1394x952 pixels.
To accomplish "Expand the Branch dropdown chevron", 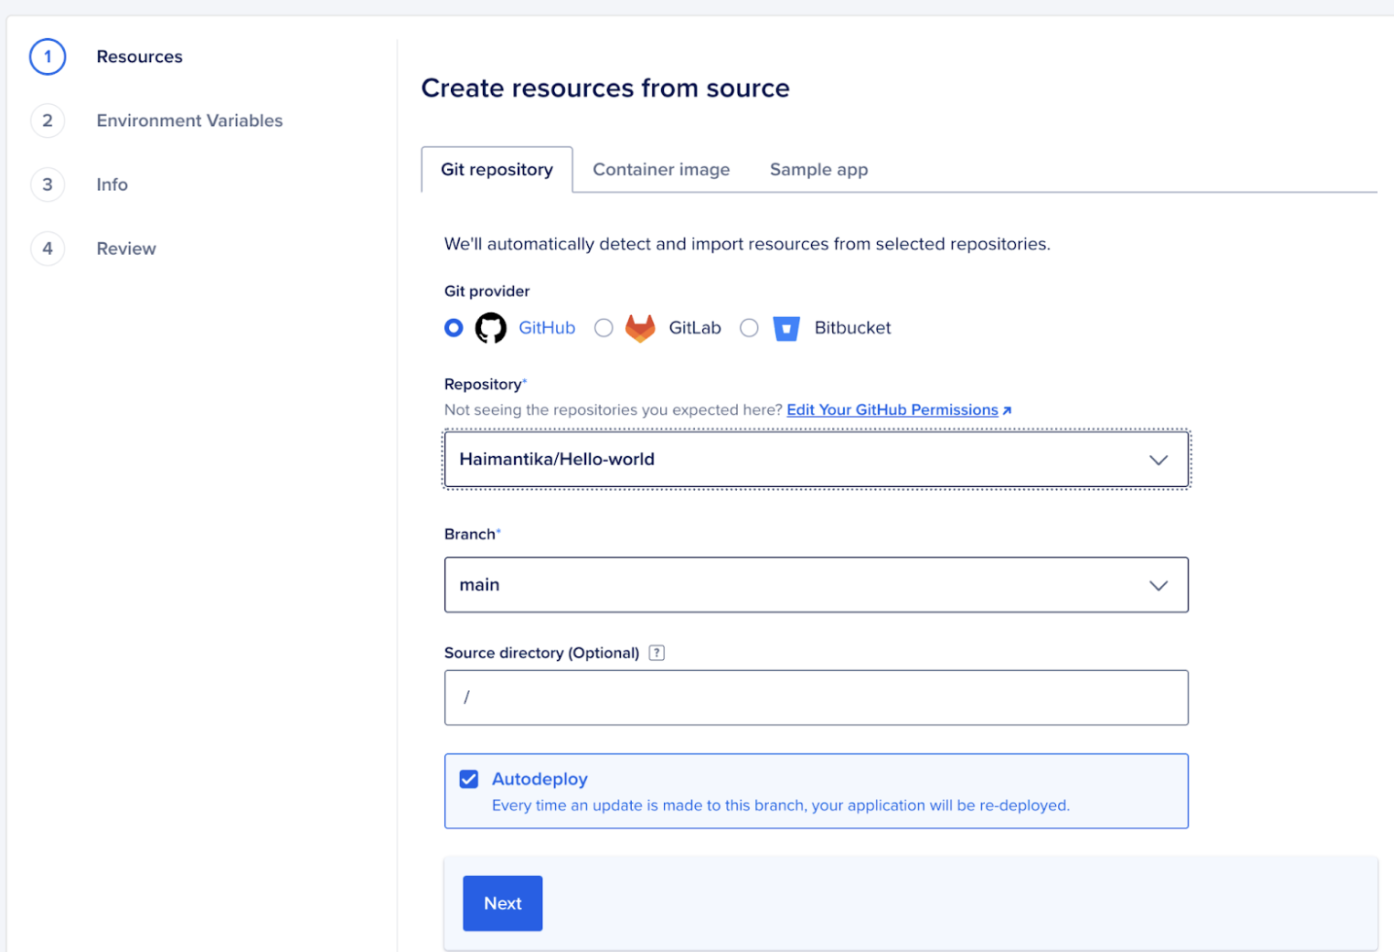I will [x=1158, y=586].
